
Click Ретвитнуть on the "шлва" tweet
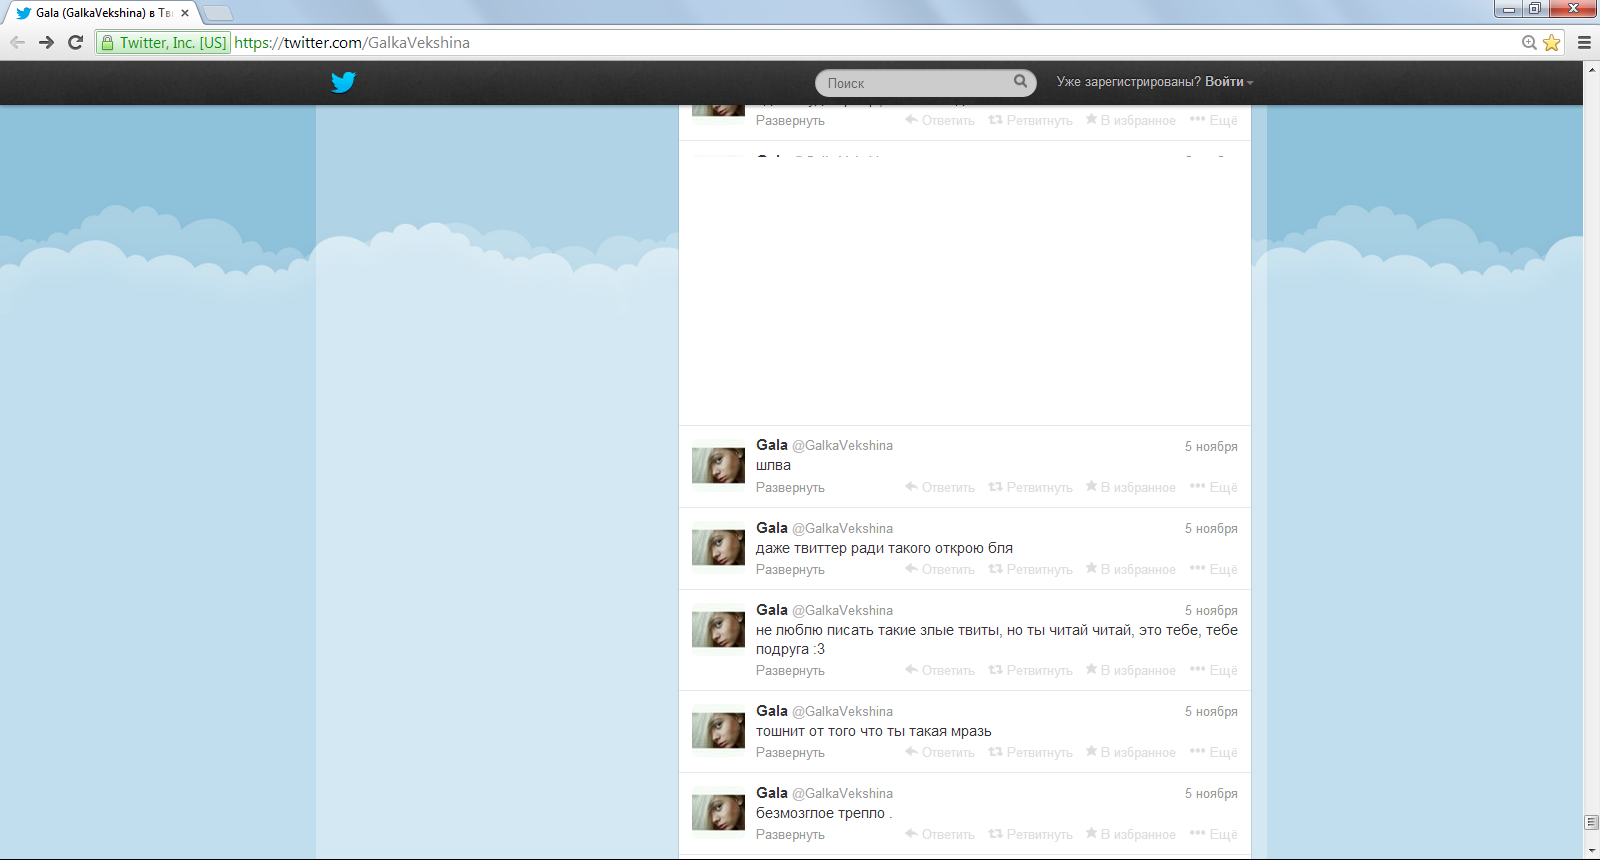(x=1030, y=487)
